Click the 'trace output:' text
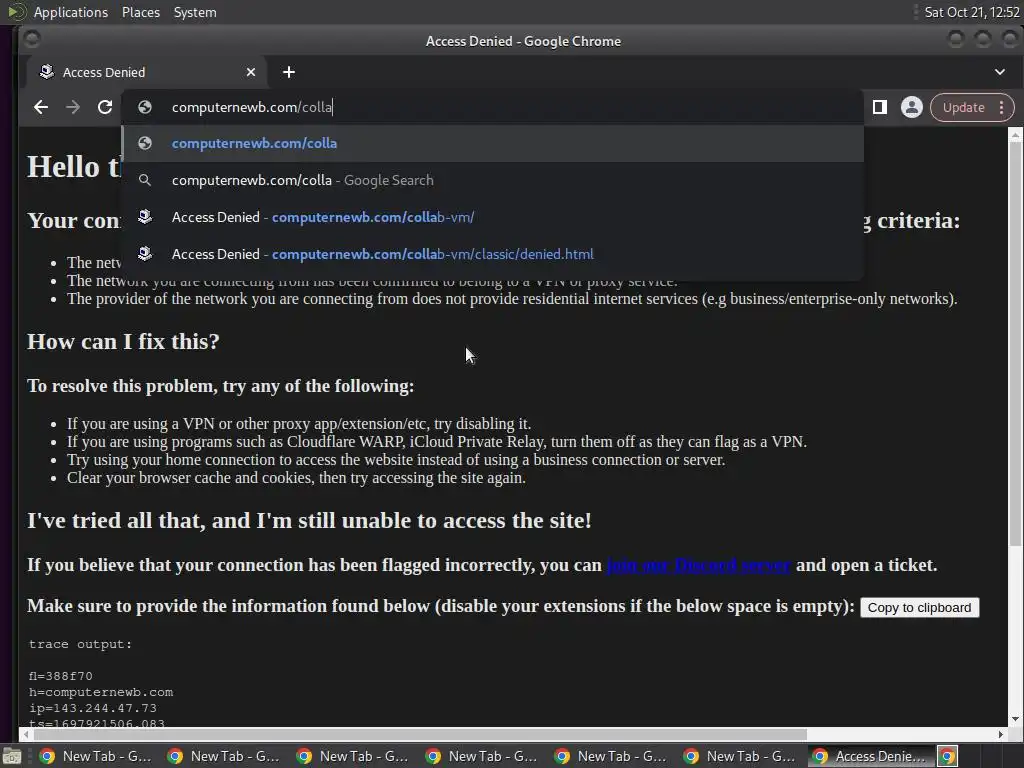This screenshot has width=1024, height=768. click(x=80, y=644)
